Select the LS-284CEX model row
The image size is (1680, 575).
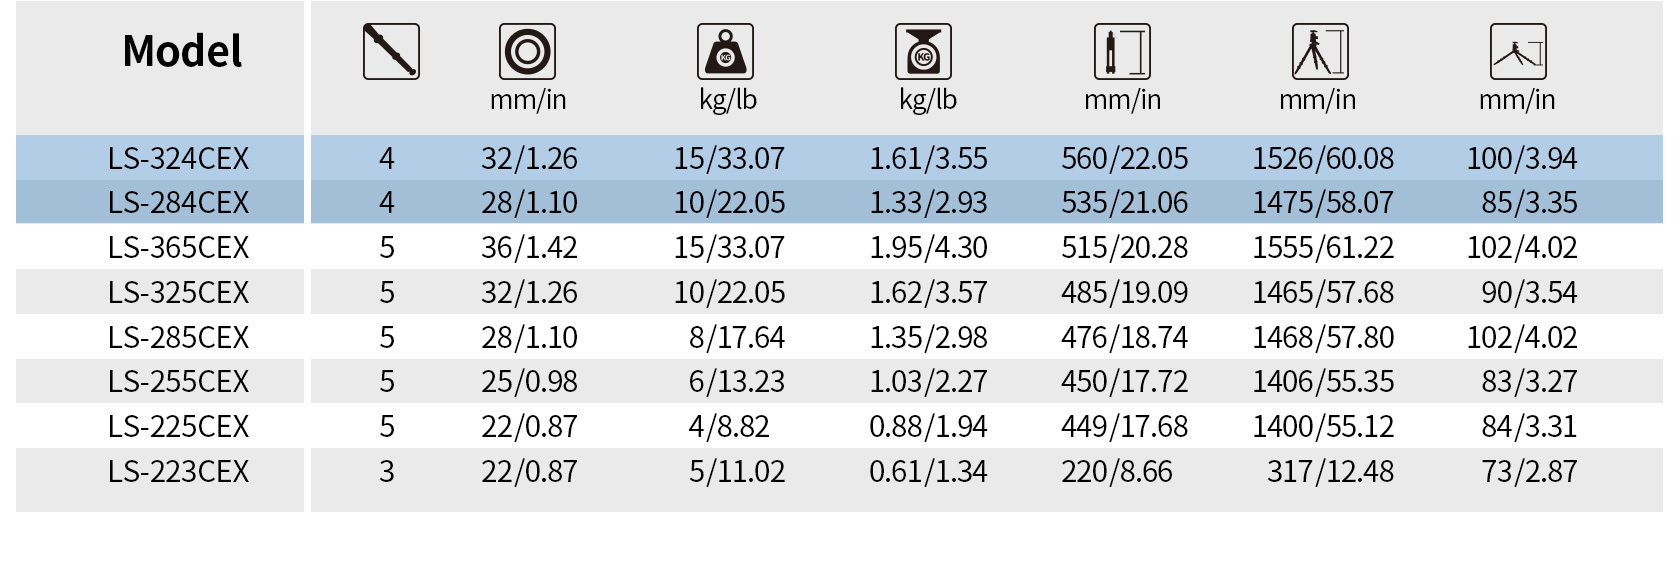178,202
